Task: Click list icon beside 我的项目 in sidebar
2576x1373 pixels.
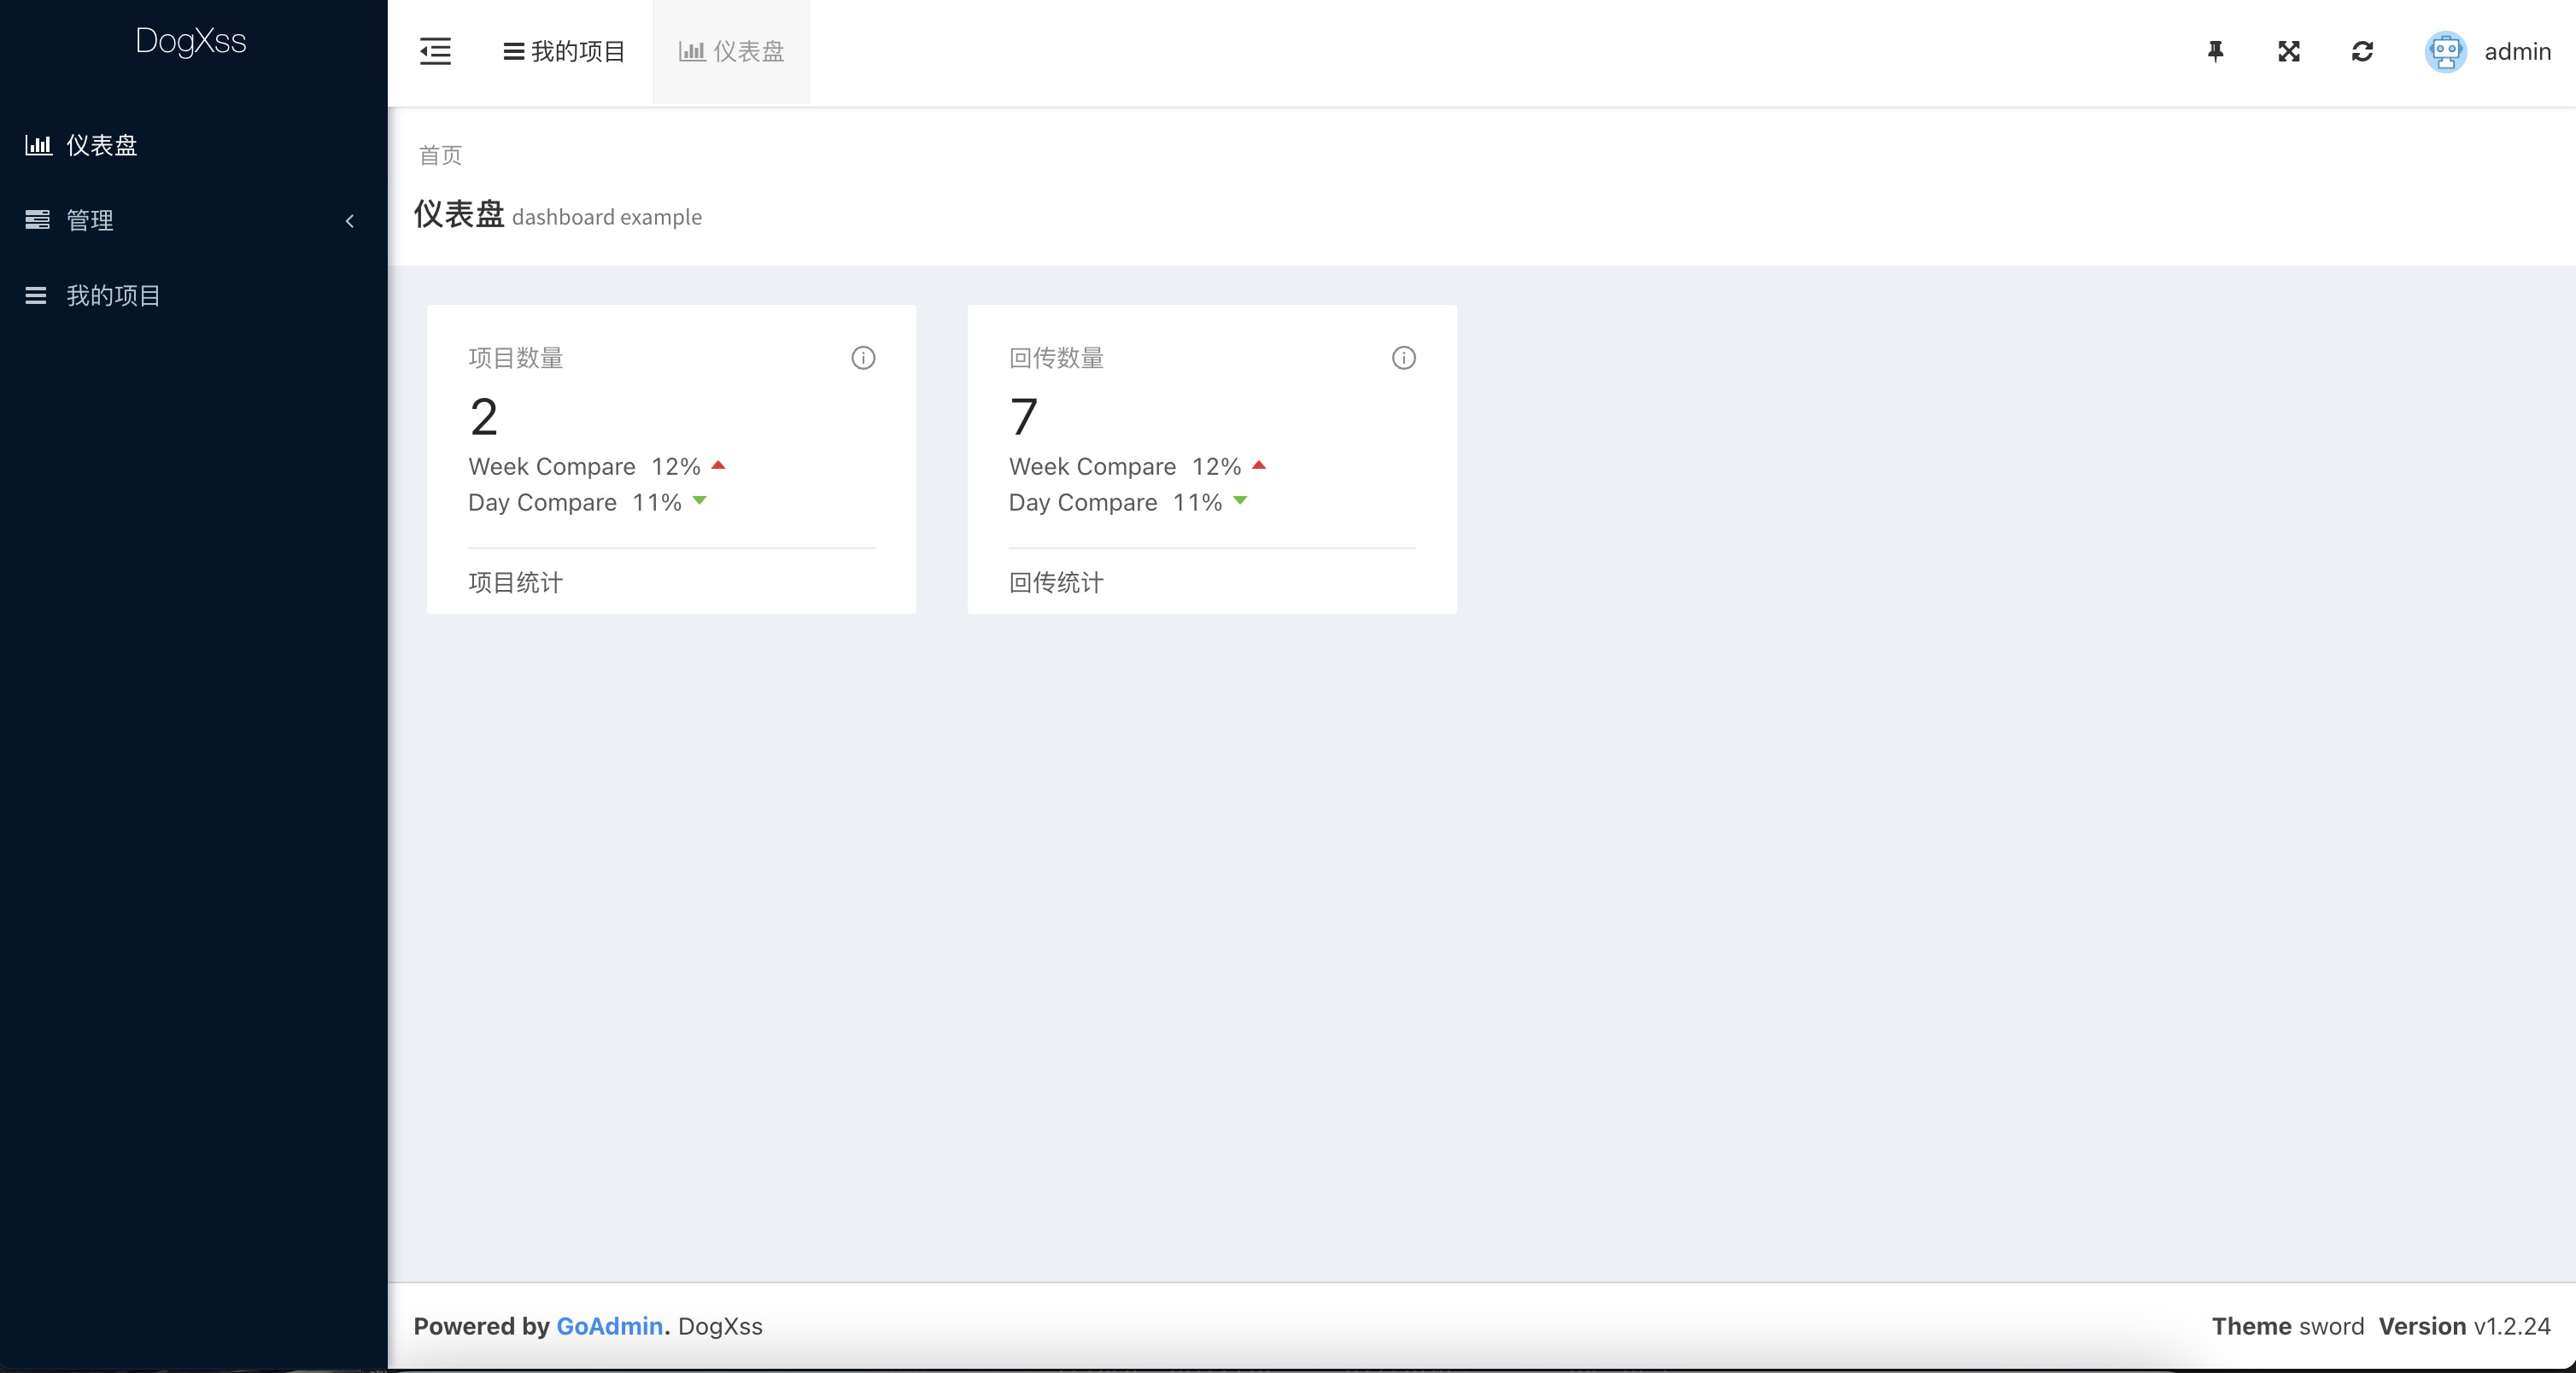Action: click(36, 296)
